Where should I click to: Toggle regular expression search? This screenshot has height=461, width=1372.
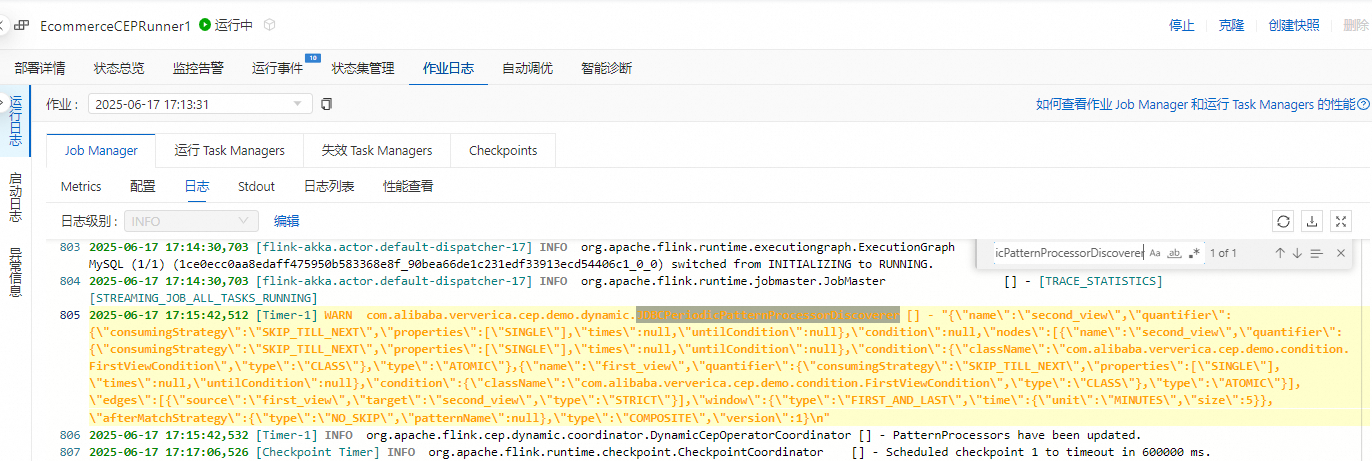1194,253
